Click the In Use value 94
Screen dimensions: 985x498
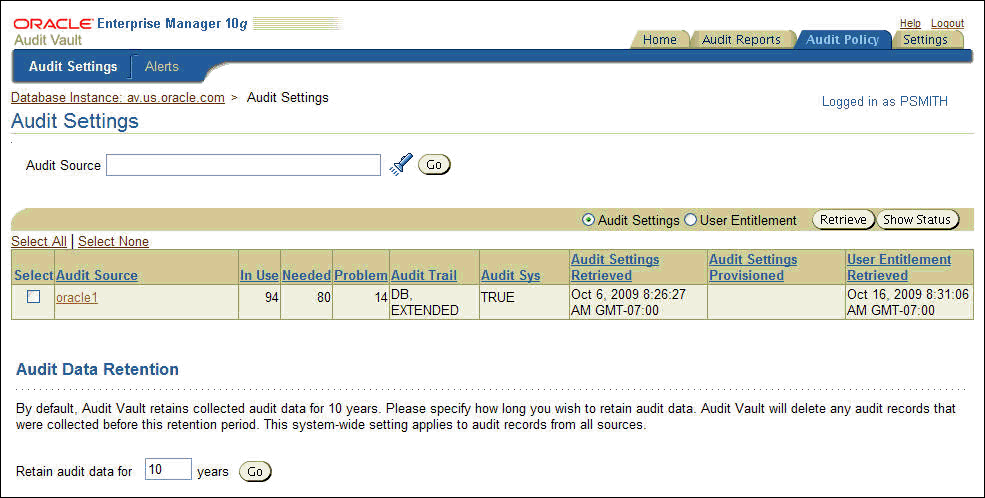click(x=271, y=297)
